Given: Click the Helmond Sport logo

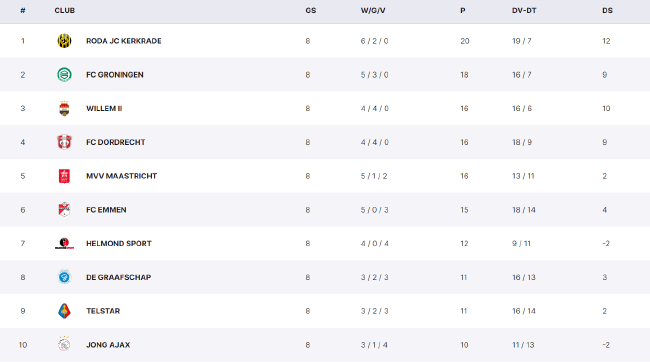Looking at the screenshot, I should pos(64,243).
